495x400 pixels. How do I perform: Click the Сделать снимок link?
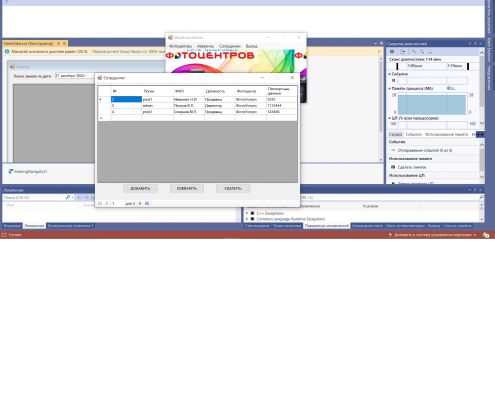pyautogui.click(x=412, y=167)
